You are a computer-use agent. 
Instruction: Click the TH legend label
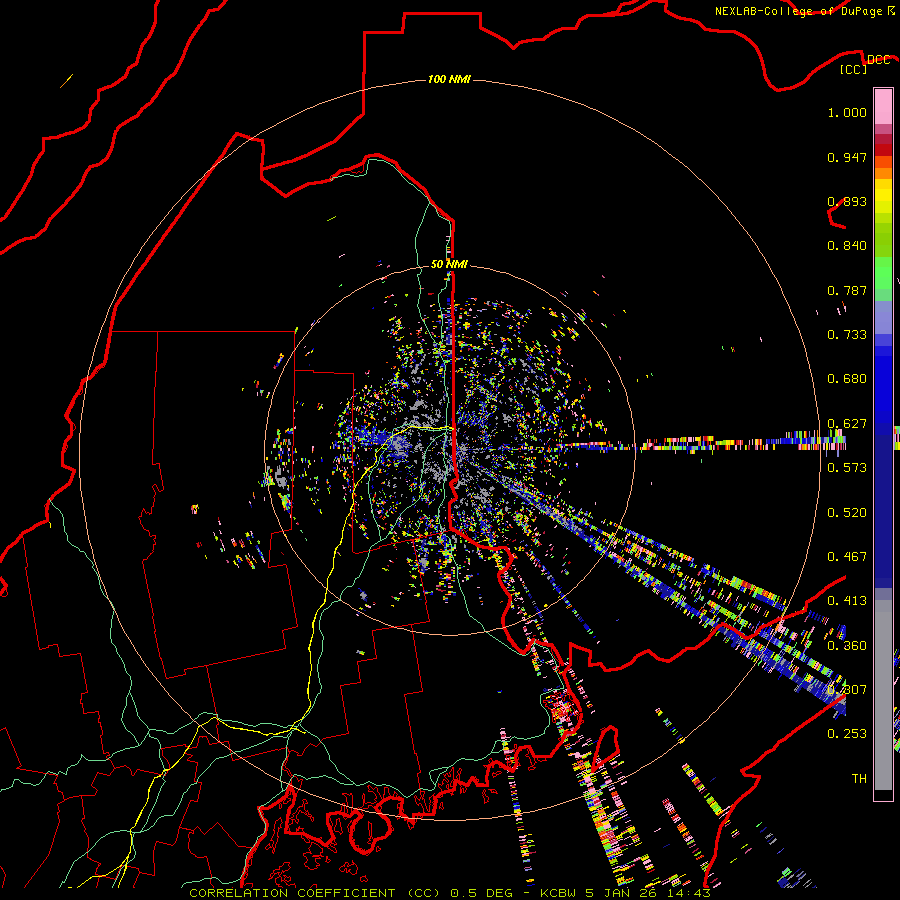point(859,779)
